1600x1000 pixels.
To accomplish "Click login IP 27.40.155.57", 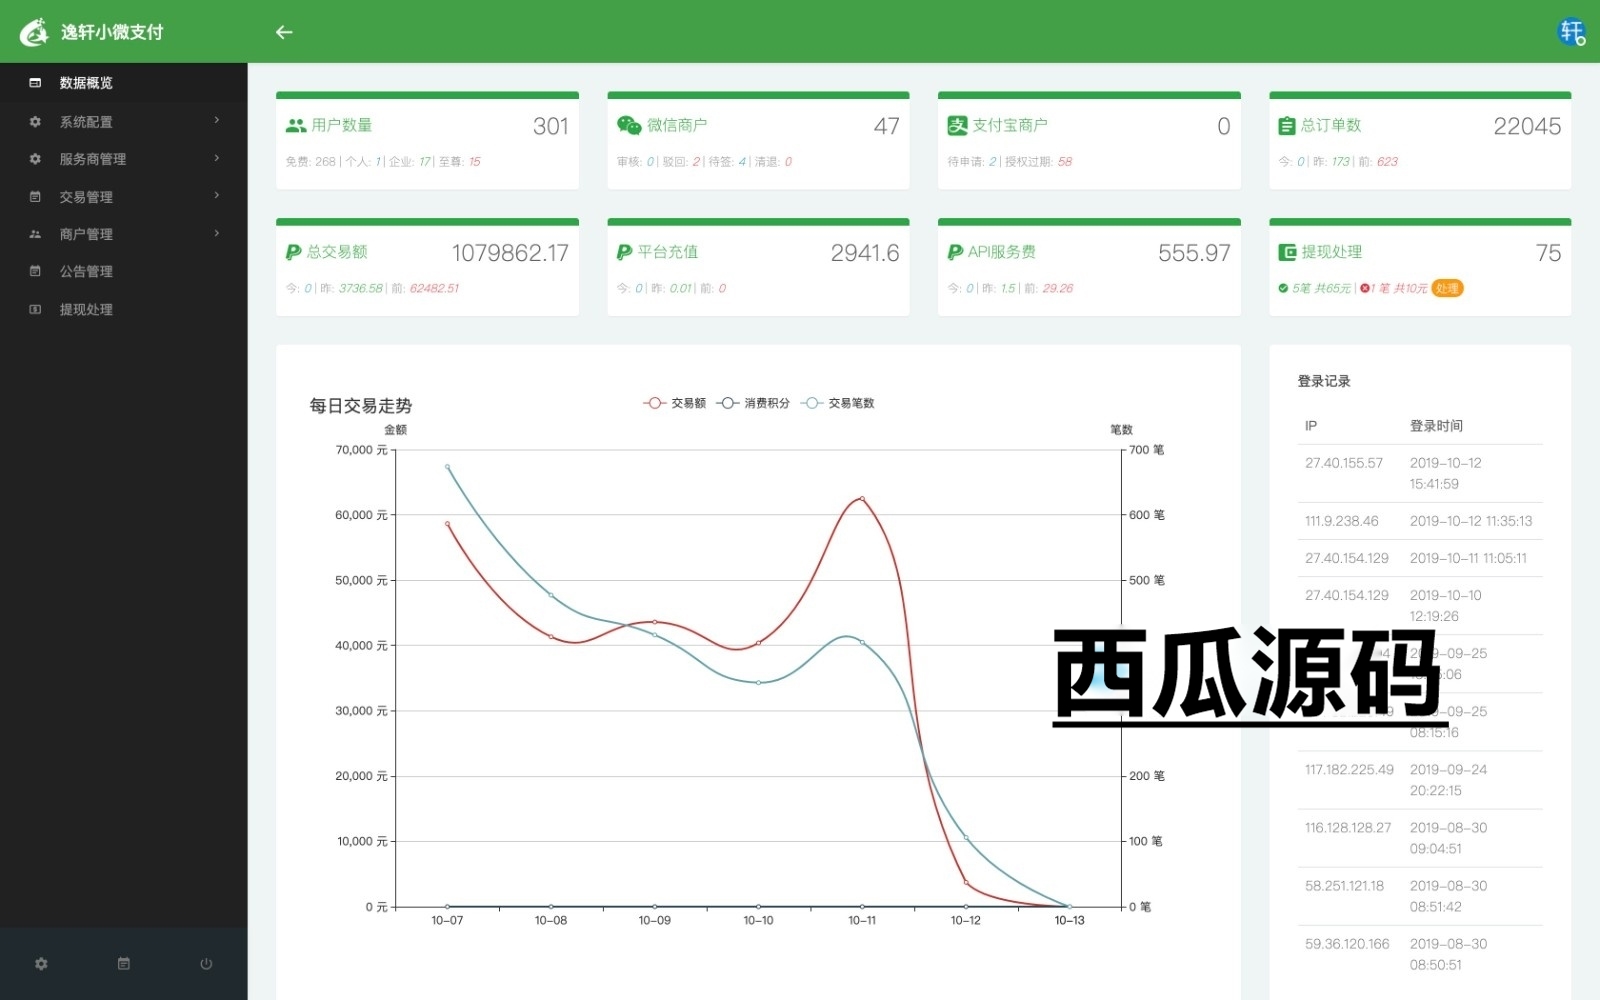I will coord(1344,463).
